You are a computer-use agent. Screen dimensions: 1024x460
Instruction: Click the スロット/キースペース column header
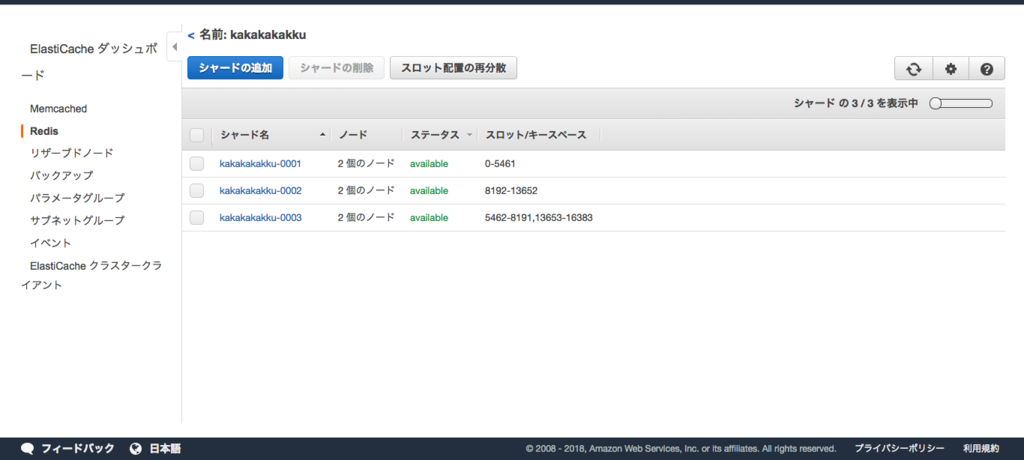[536, 135]
